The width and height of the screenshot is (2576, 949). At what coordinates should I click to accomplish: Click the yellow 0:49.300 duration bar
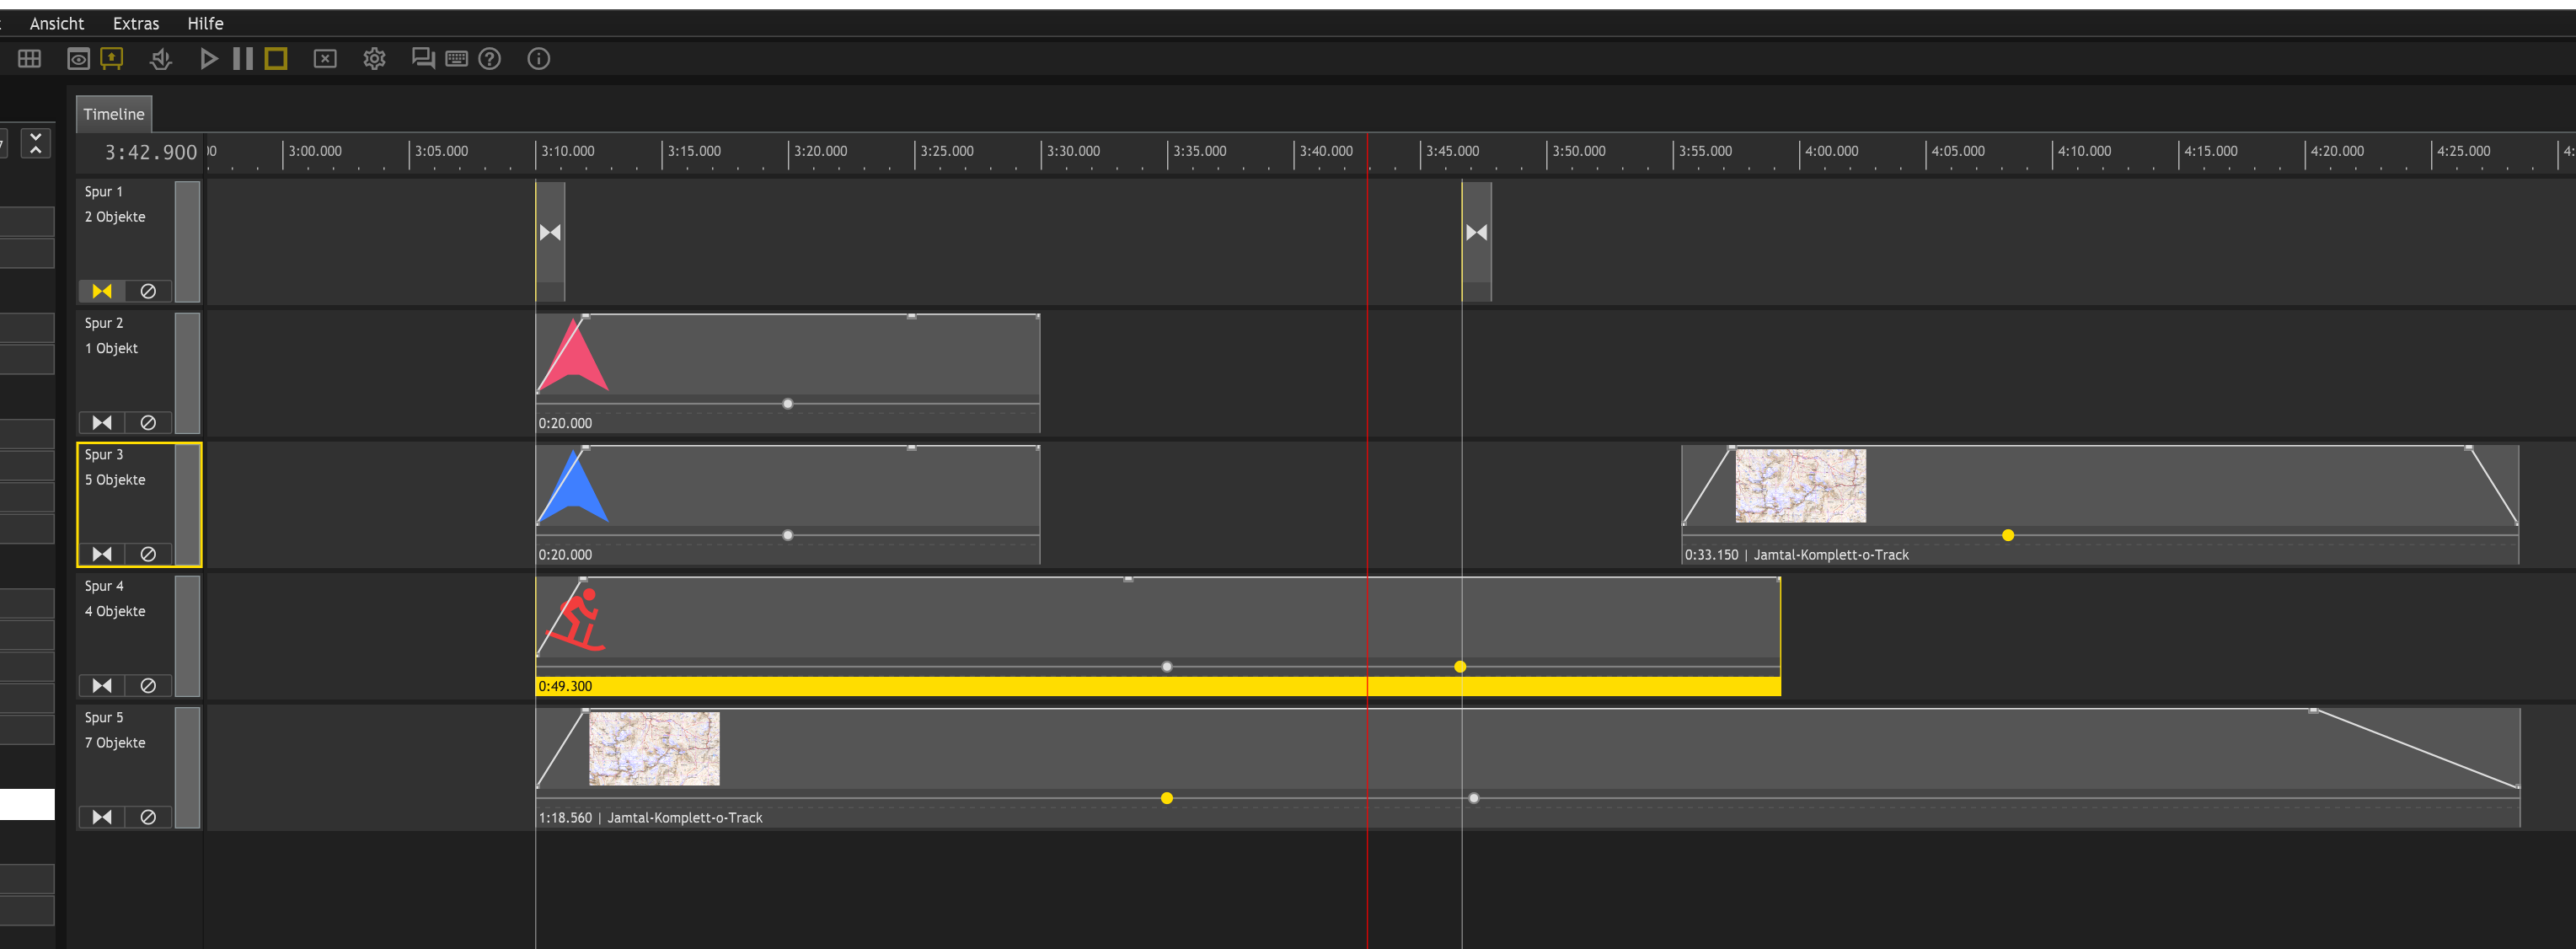pyautogui.click(x=1158, y=686)
